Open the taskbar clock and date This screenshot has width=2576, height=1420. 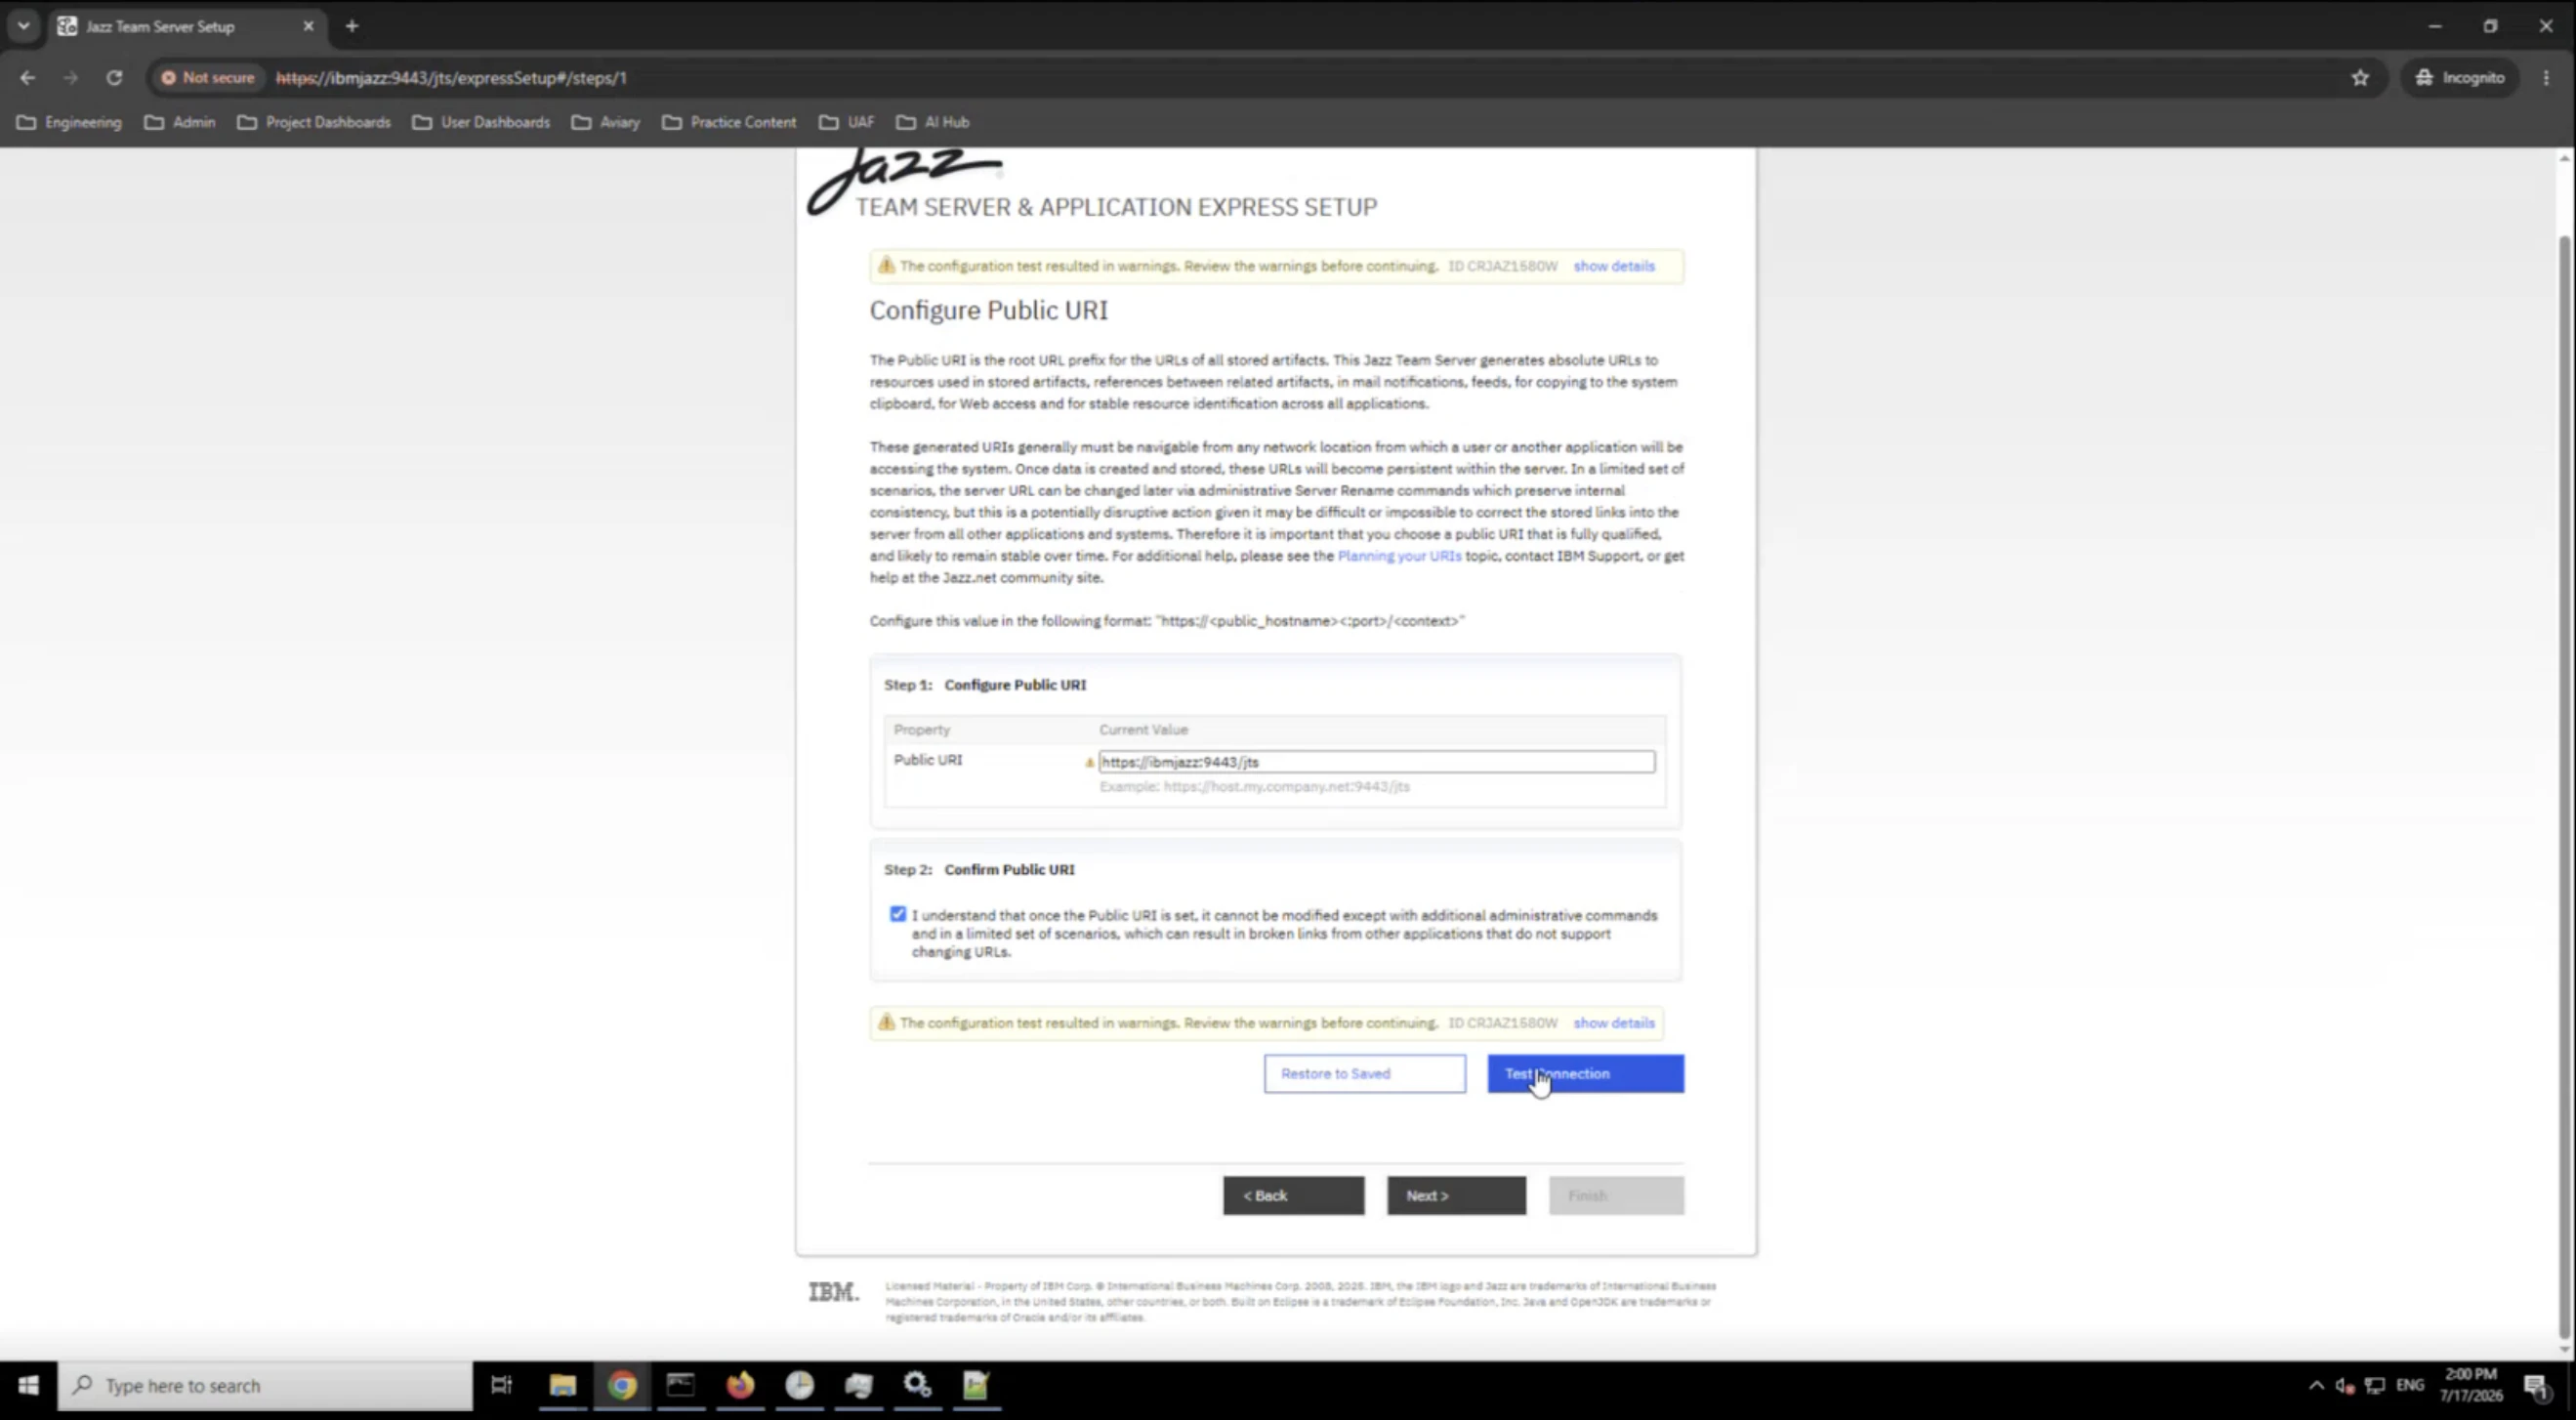(x=2471, y=1386)
